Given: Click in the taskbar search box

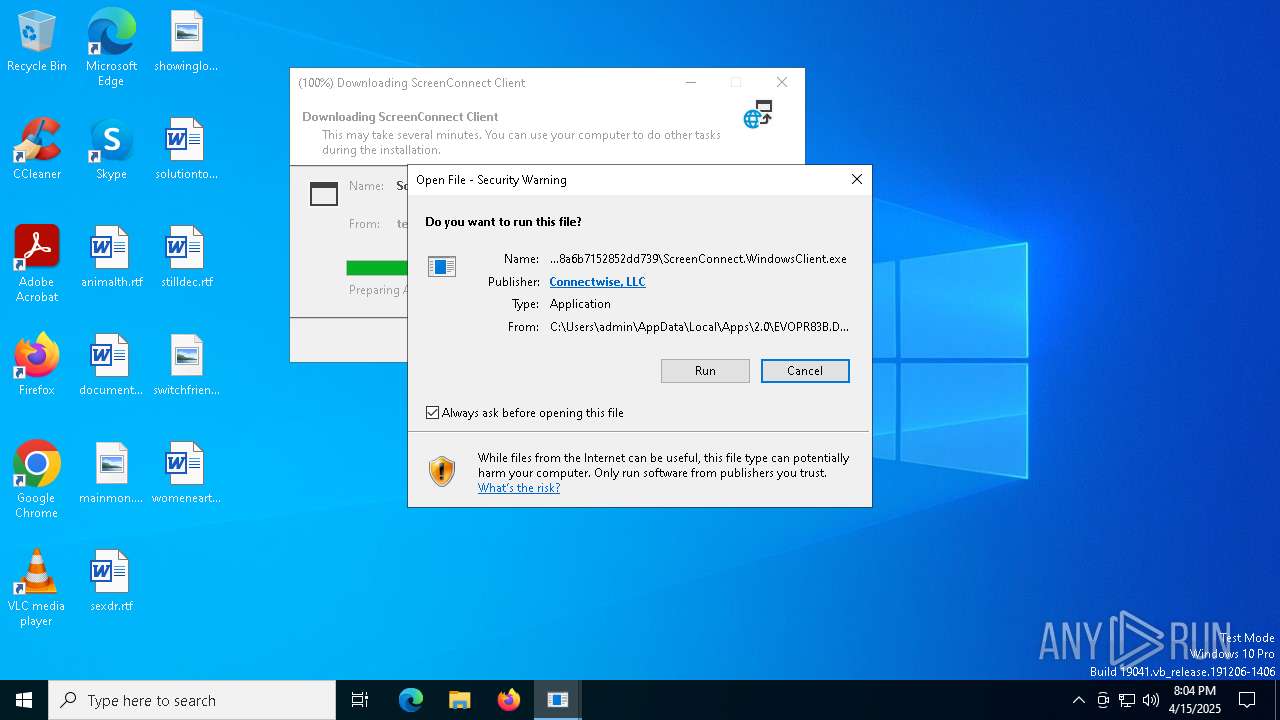Looking at the screenshot, I should coord(192,700).
